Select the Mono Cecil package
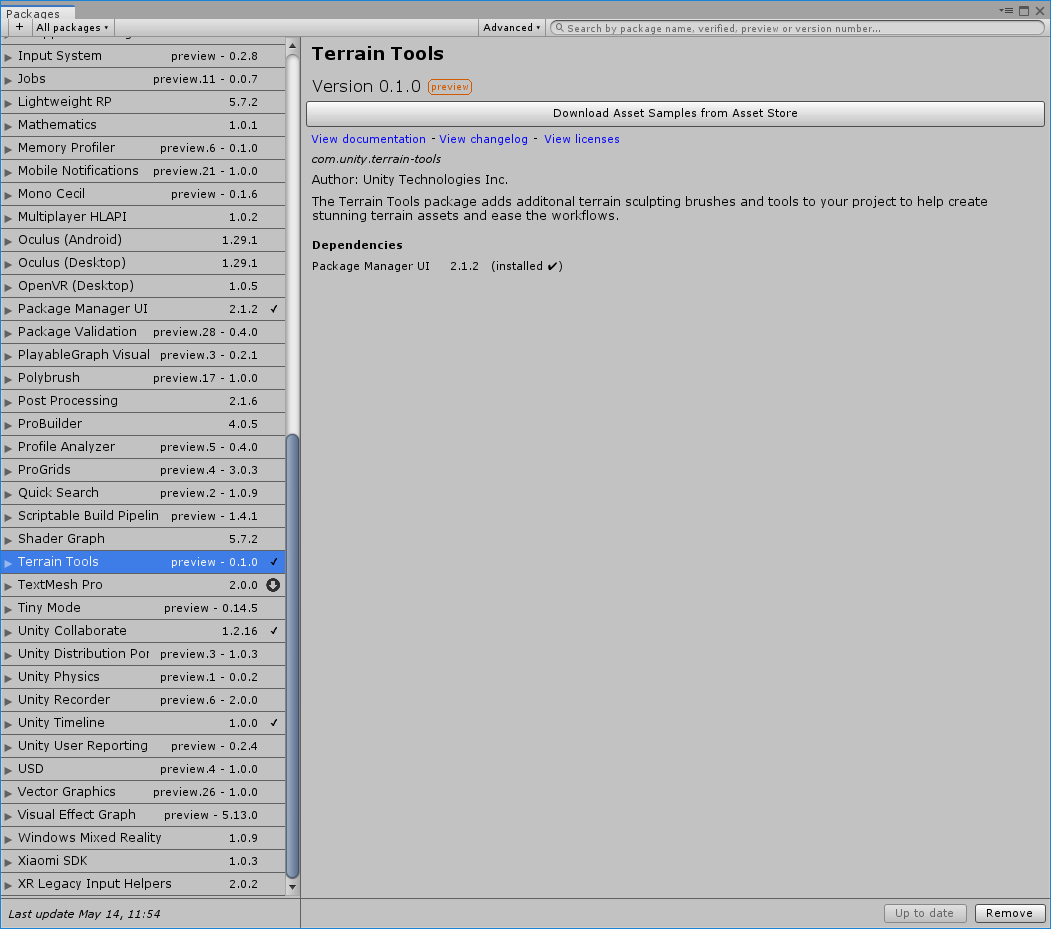1051x929 pixels. pos(143,194)
